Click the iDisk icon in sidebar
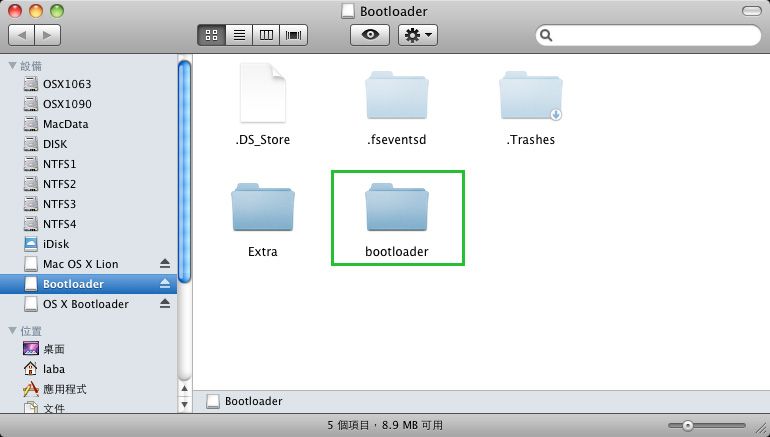Viewport: 770px width, 437px height. click(x=31, y=244)
